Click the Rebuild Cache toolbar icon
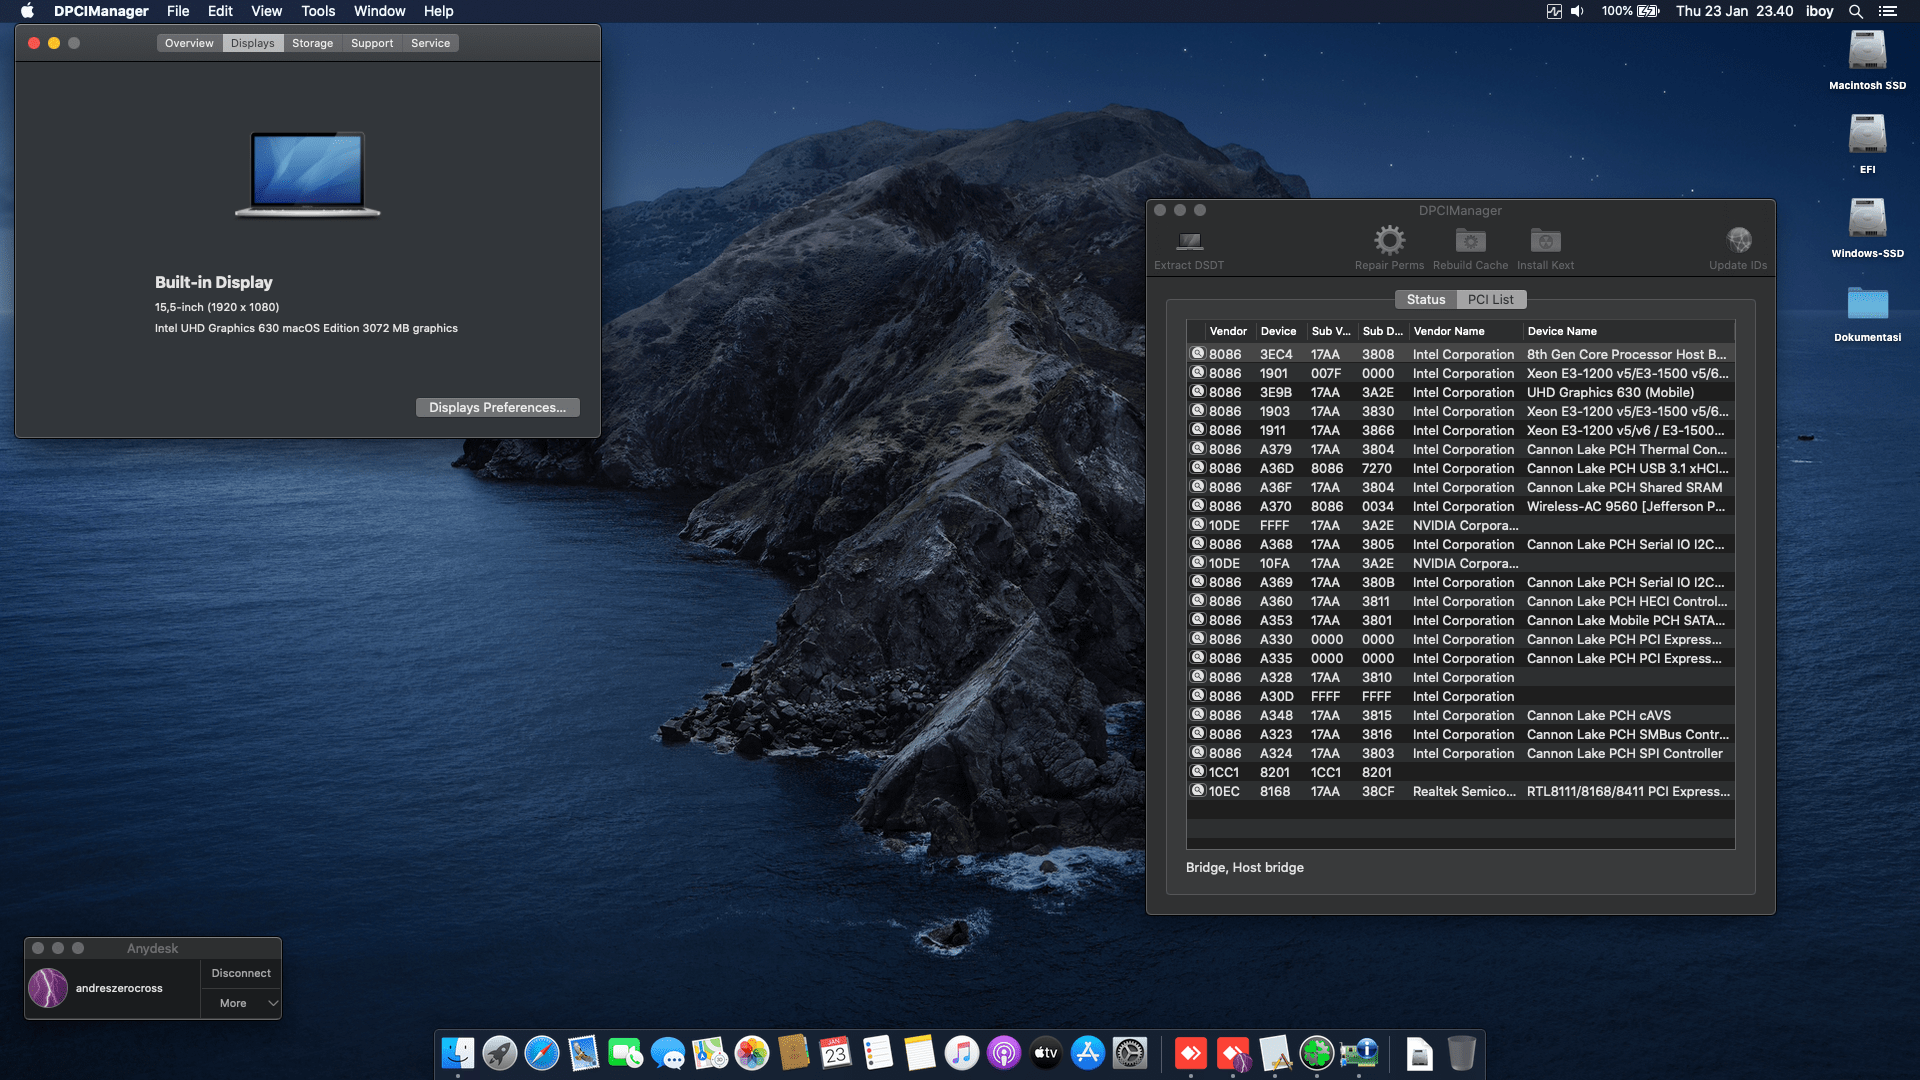The height and width of the screenshot is (1080, 1920). [x=1470, y=241]
